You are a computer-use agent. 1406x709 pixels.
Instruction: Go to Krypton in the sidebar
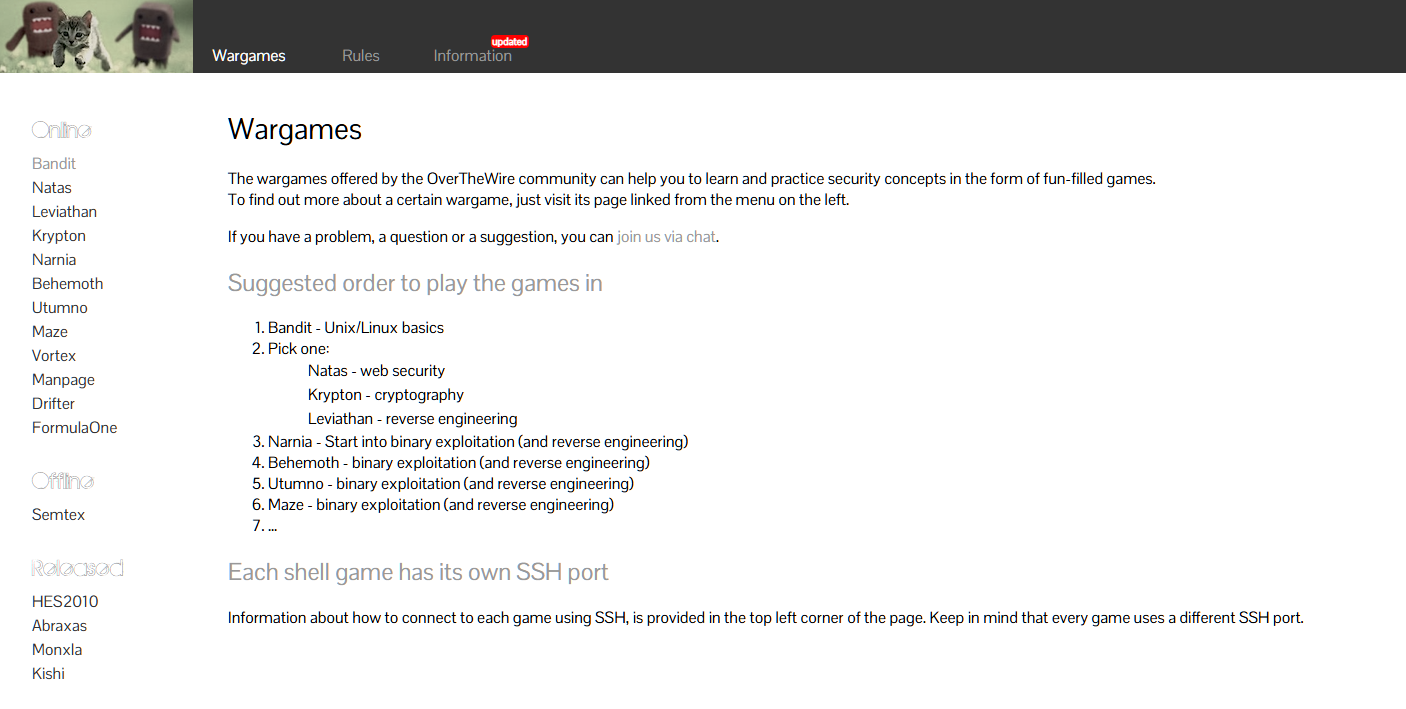pyautogui.click(x=59, y=236)
